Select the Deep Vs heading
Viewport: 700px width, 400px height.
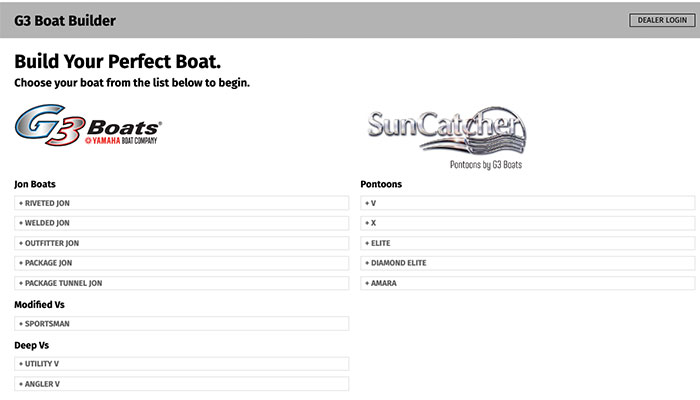point(31,345)
